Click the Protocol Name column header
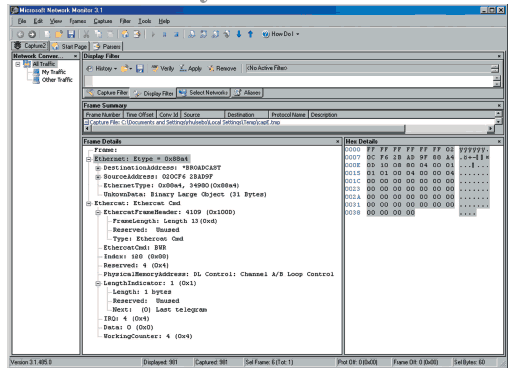The width and height of the screenshot is (515, 374). [288, 115]
